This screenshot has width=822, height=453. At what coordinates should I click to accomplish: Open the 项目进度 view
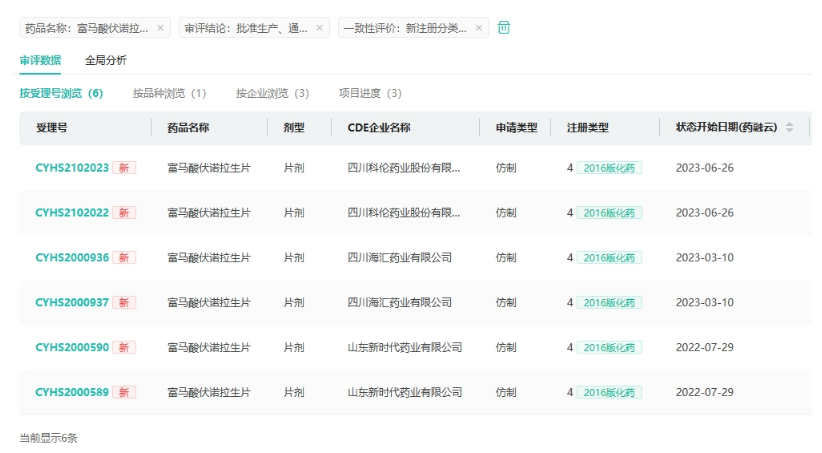coord(370,93)
